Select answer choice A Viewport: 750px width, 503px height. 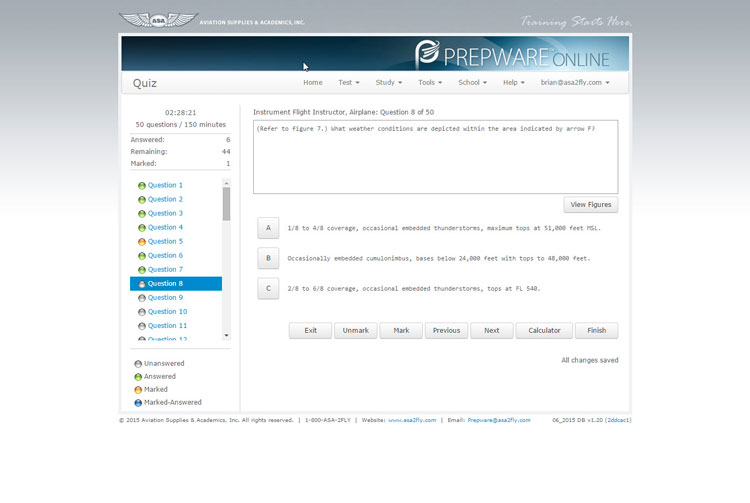[267, 228]
